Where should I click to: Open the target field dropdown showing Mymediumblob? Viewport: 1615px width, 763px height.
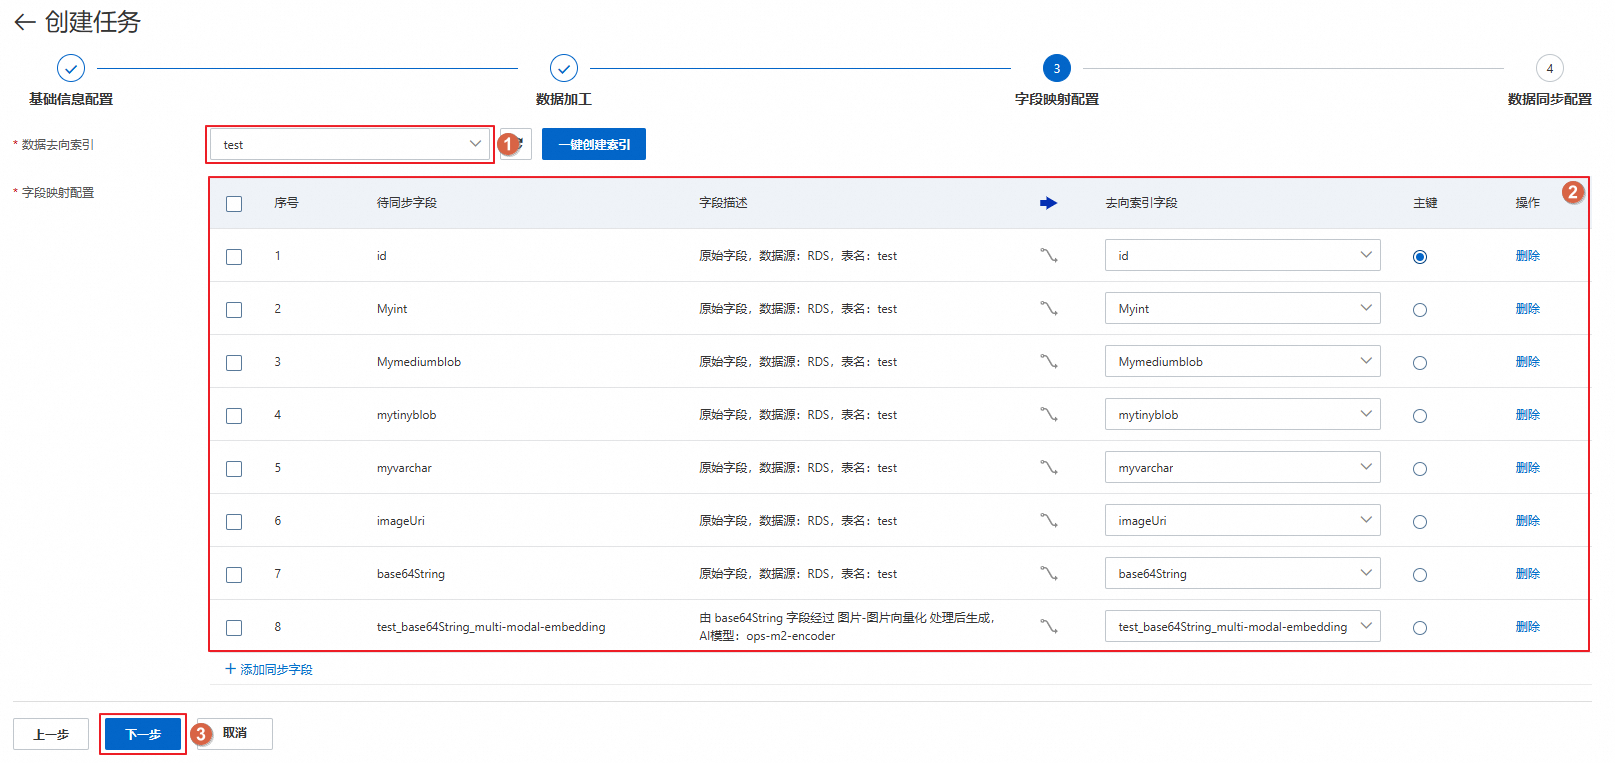(x=1242, y=361)
